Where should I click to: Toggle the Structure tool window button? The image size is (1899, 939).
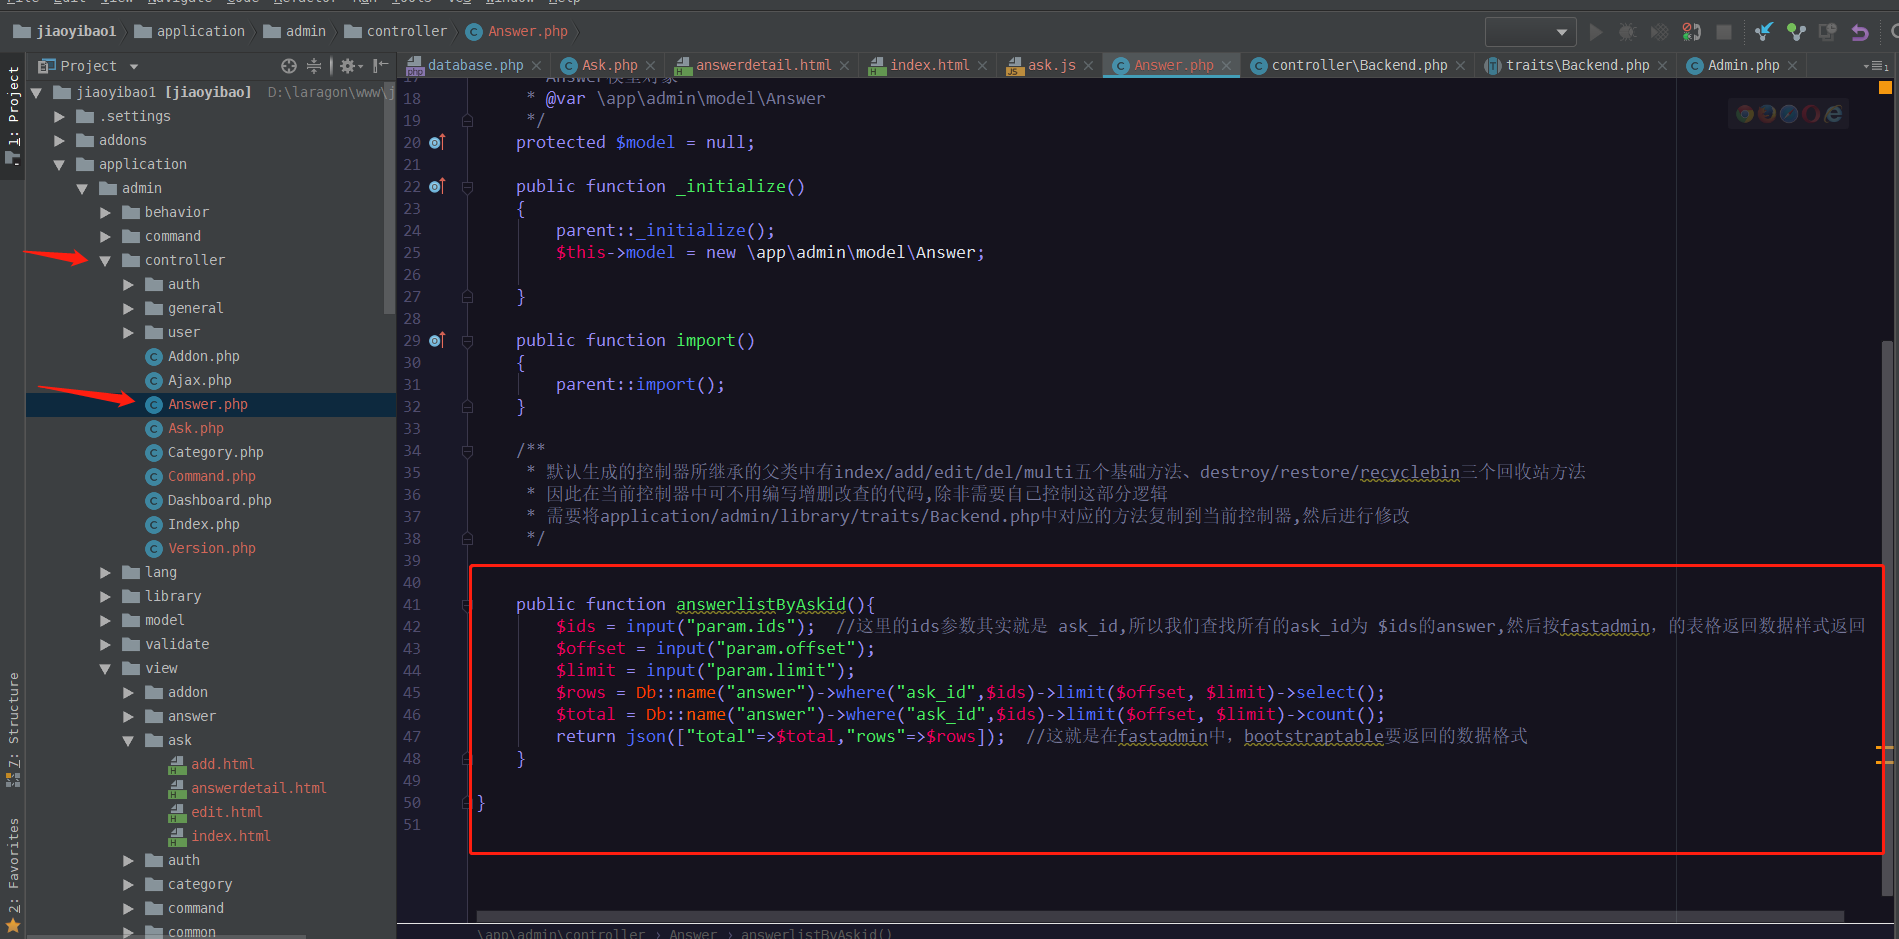[x=13, y=728]
